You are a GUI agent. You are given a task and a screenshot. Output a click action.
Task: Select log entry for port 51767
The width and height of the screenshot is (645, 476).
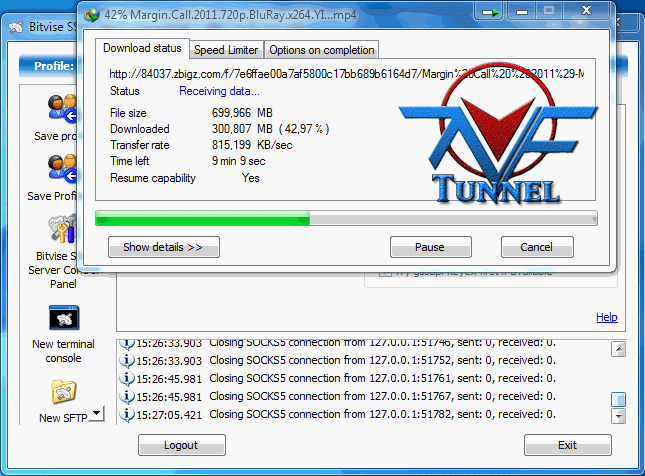pos(337,396)
